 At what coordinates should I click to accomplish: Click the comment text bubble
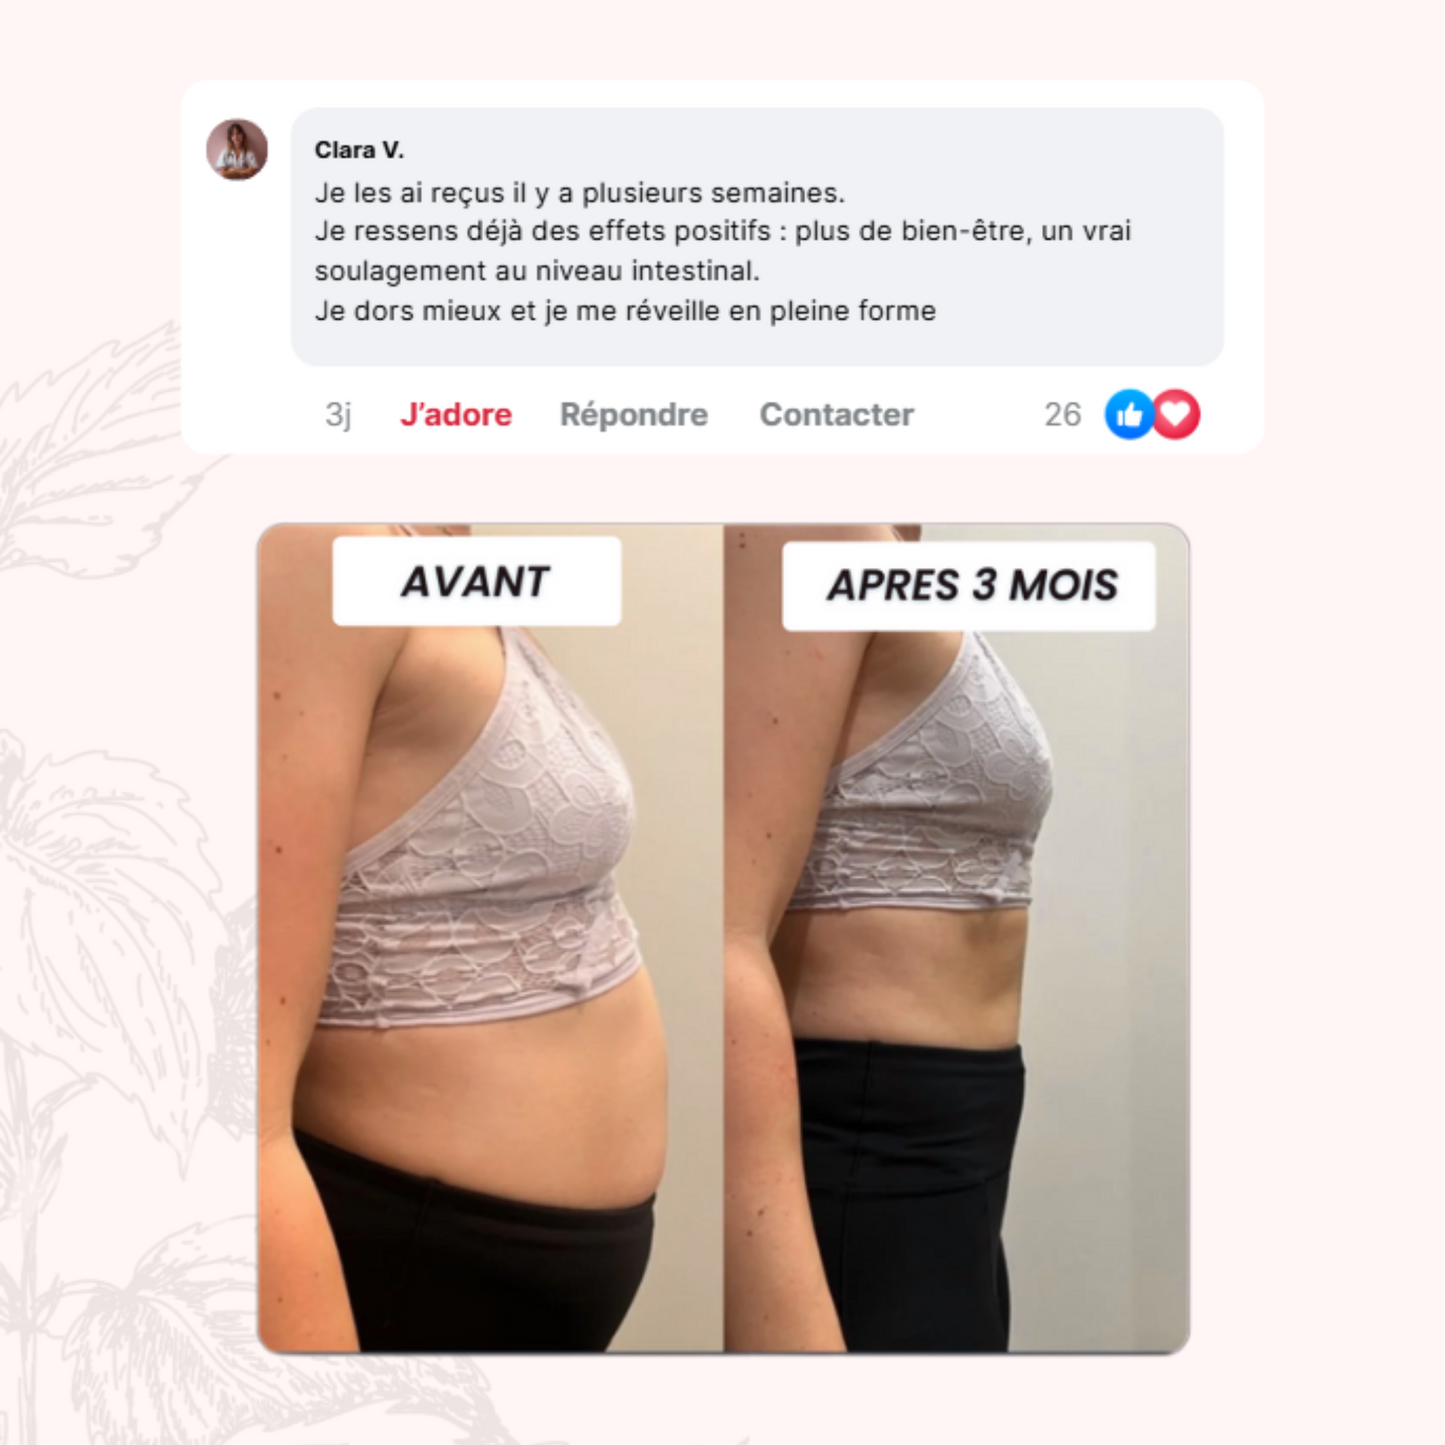(x=757, y=237)
